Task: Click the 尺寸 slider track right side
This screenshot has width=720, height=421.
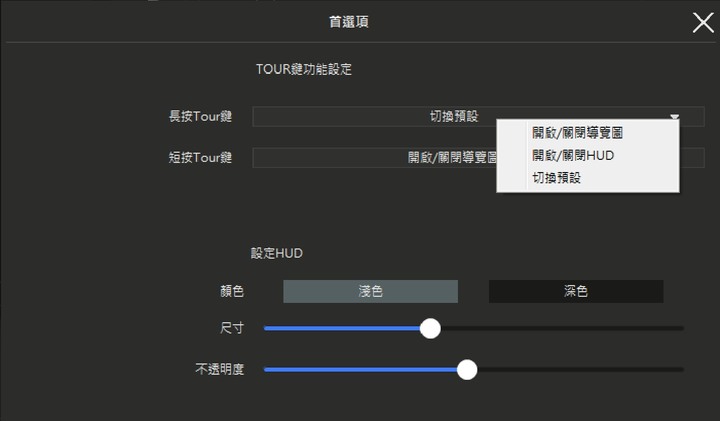Action: pyautogui.click(x=562, y=328)
